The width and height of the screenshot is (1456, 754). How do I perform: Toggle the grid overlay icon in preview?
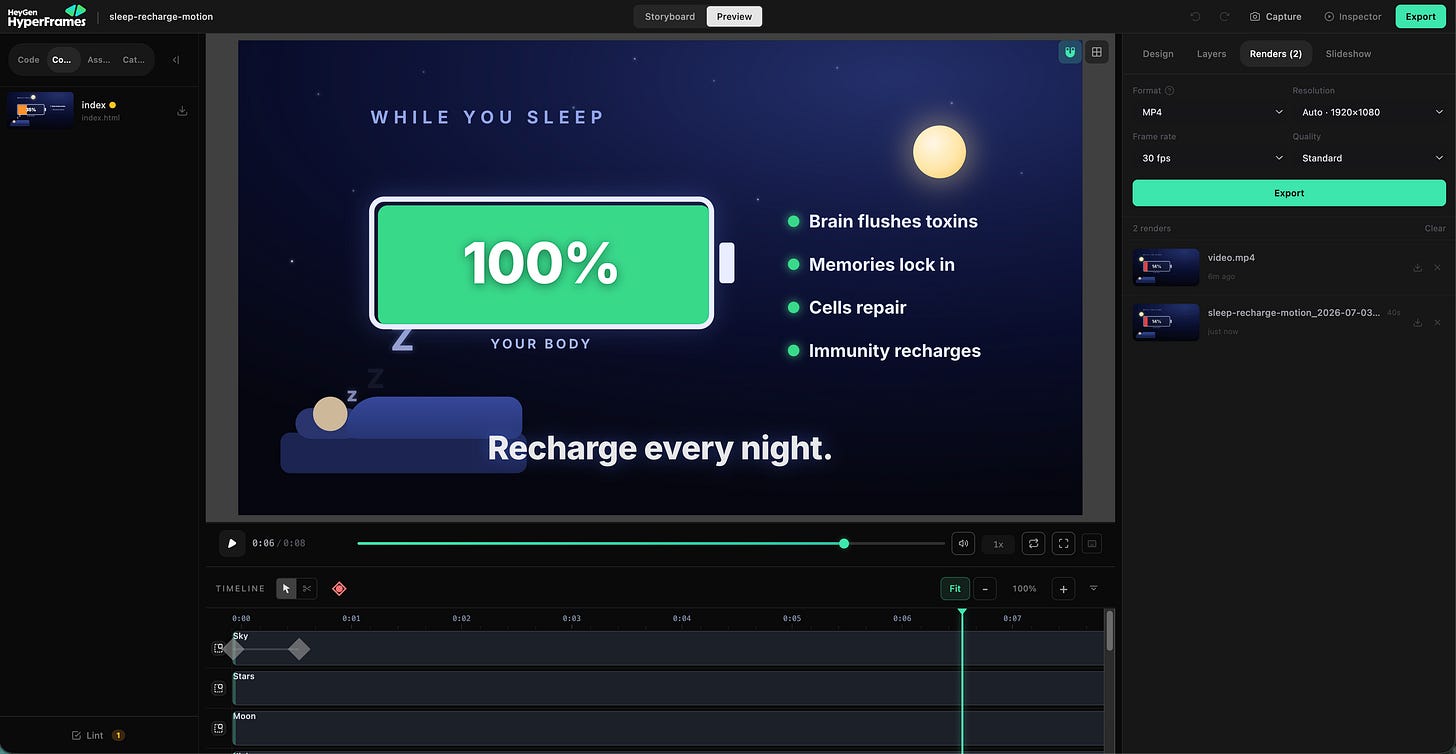pos(1097,52)
